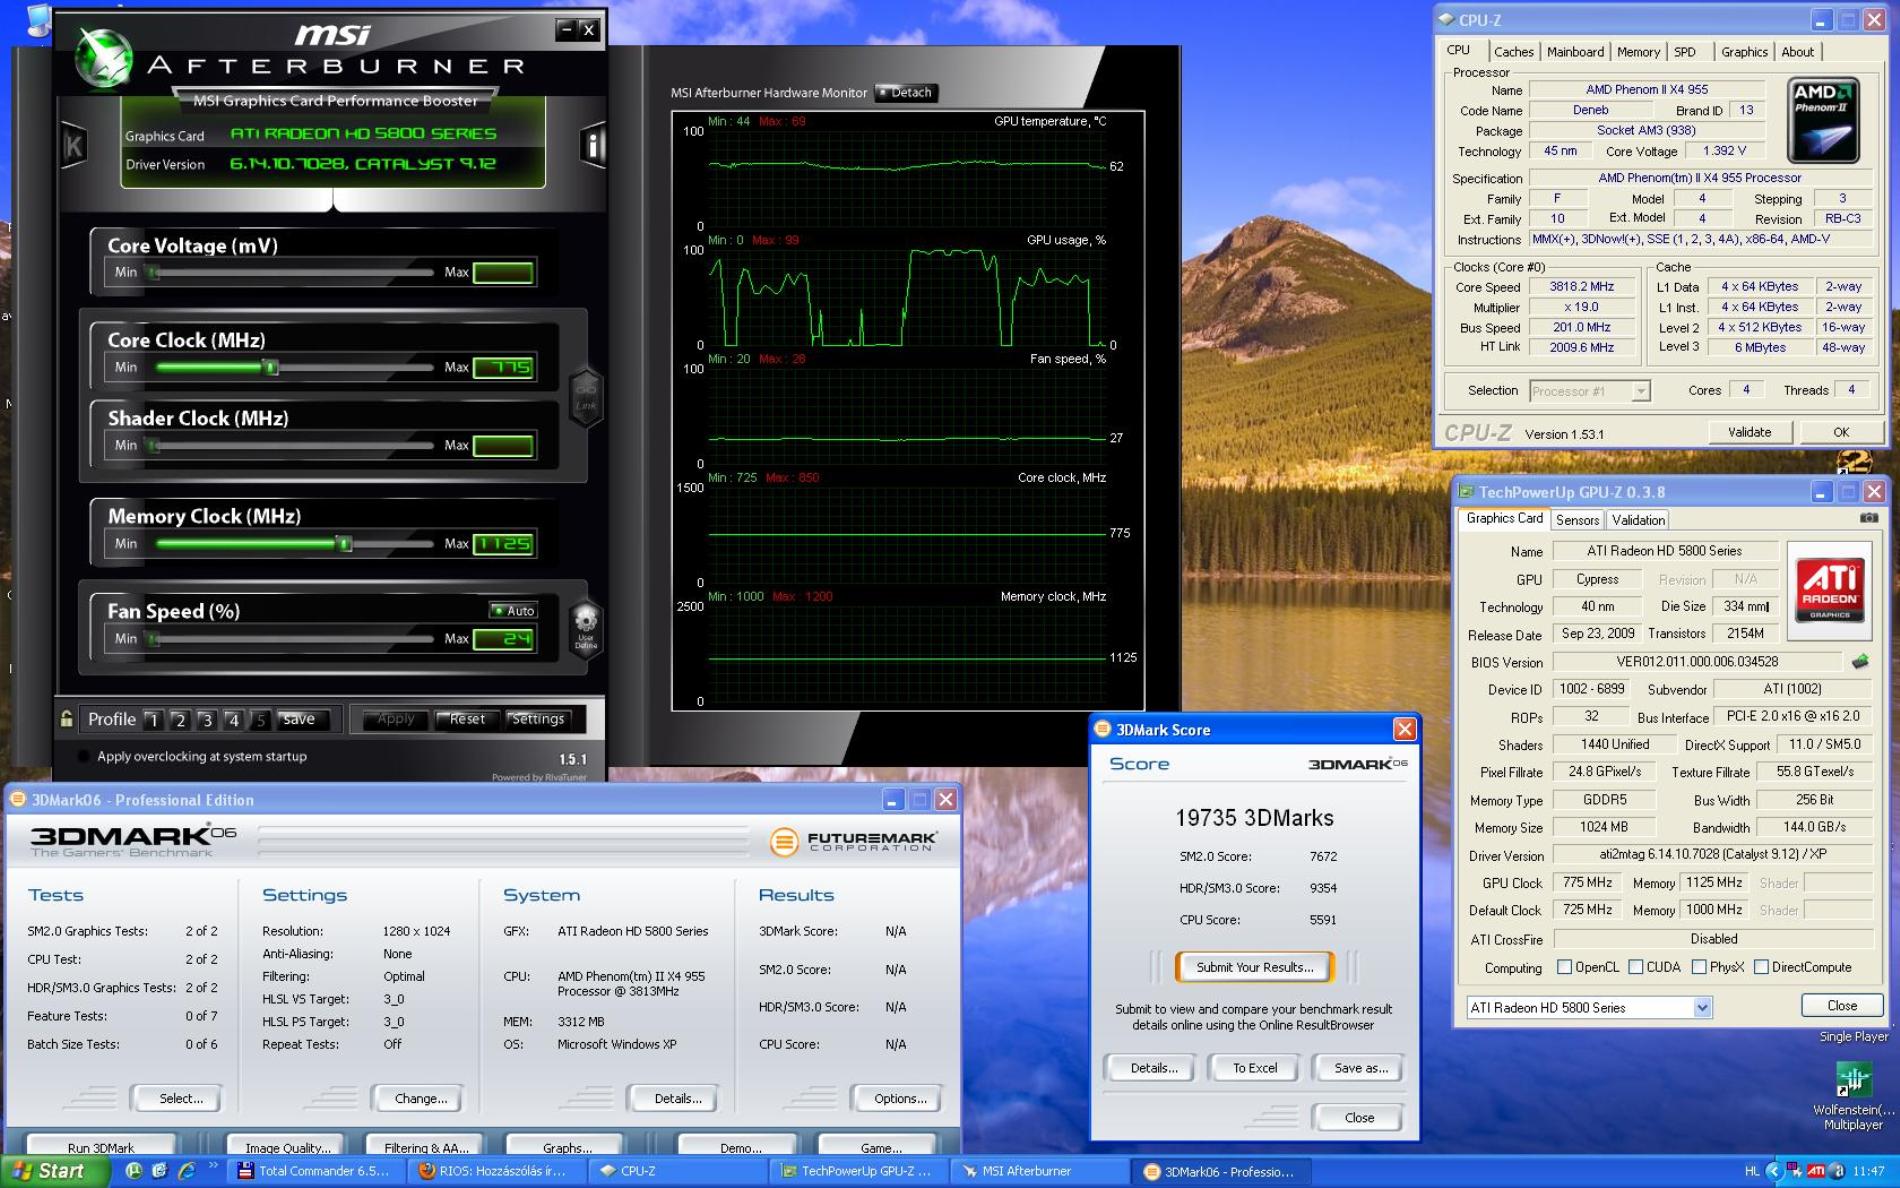The width and height of the screenshot is (1900, 1188).
Task: Click the Afterburner info 'i' button
Action: click(x=593, y=147)
